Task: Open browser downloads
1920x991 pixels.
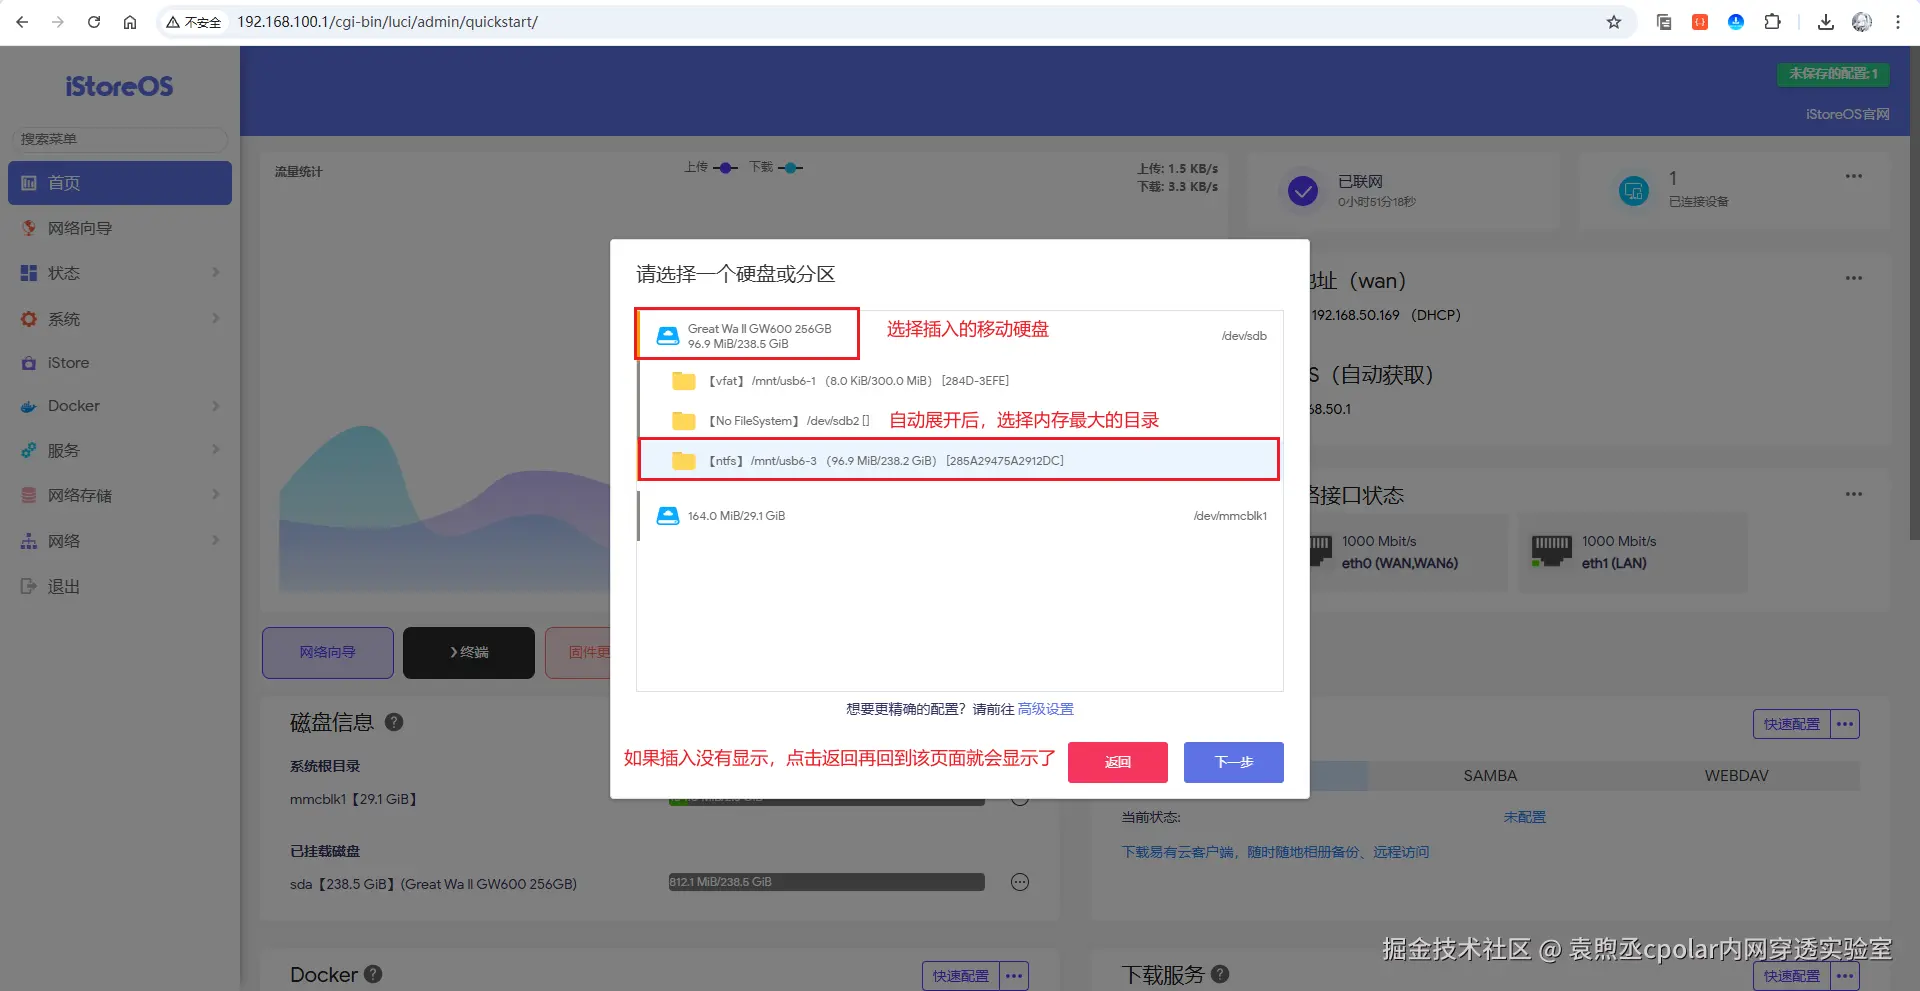Action: tap(1826, 22)
